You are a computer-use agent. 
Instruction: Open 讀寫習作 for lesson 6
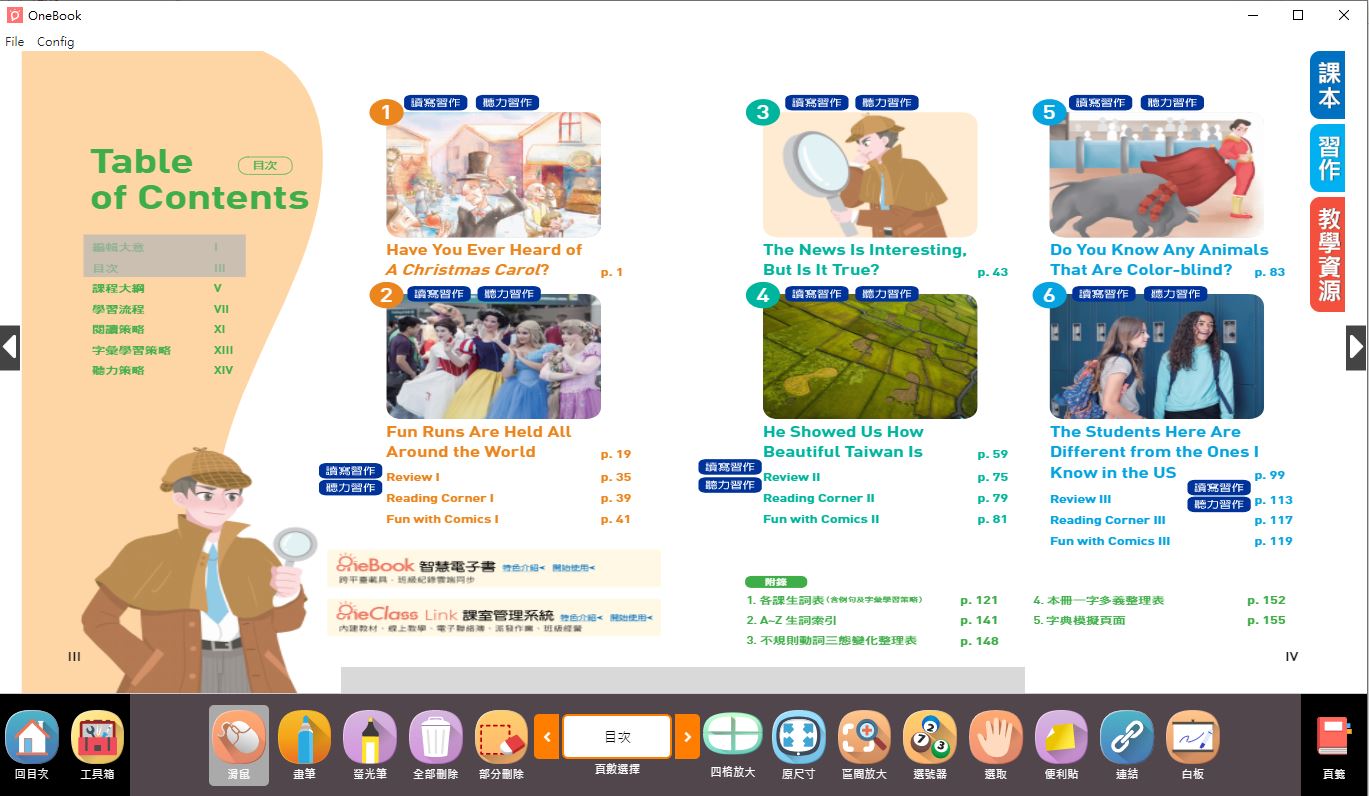tap(1105, 294)
